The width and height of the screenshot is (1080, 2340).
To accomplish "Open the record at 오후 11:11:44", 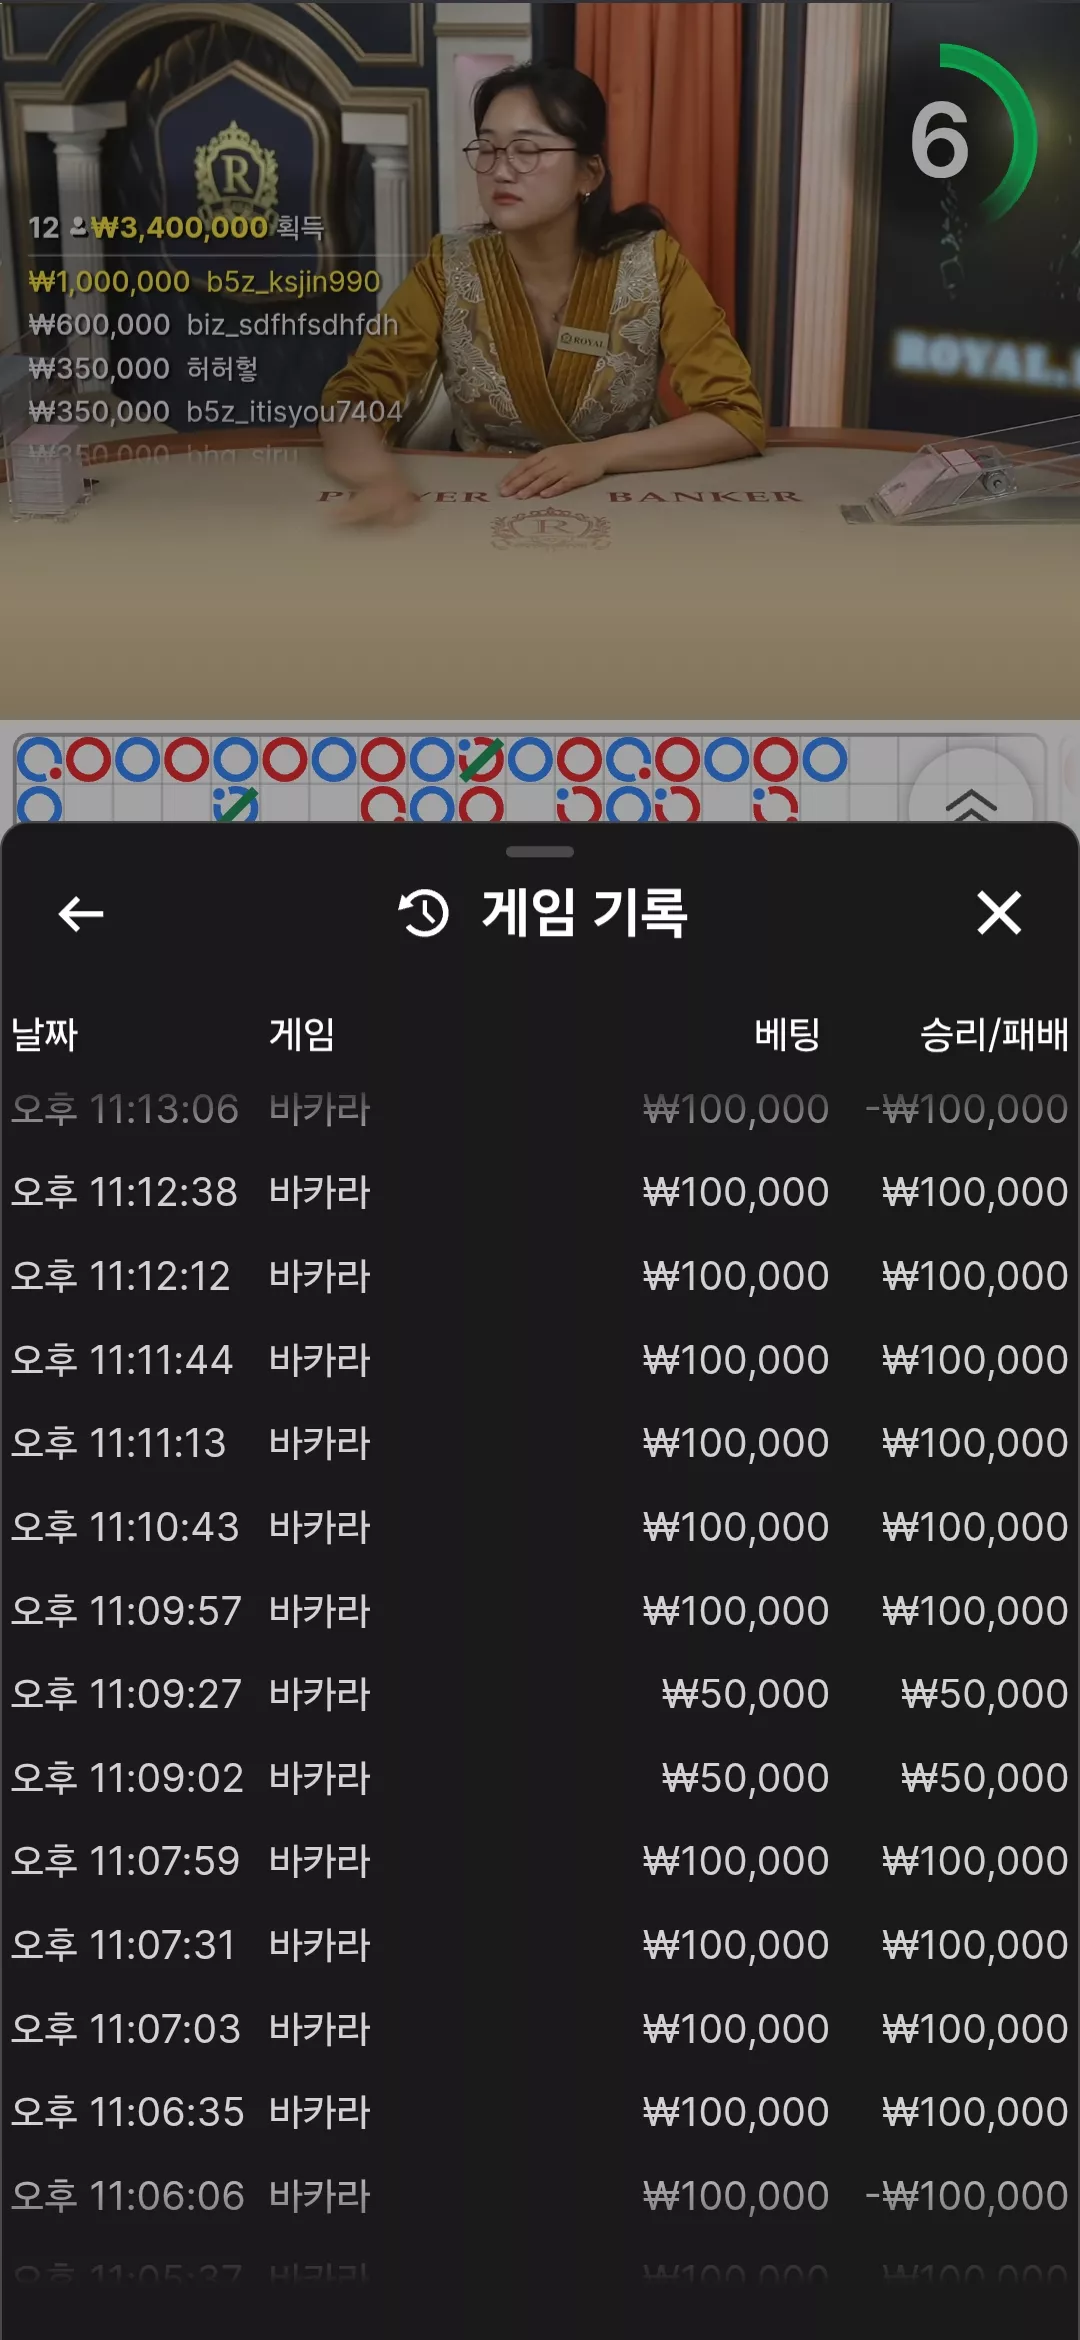I will pyautogui.click(x=540, y=1360).
